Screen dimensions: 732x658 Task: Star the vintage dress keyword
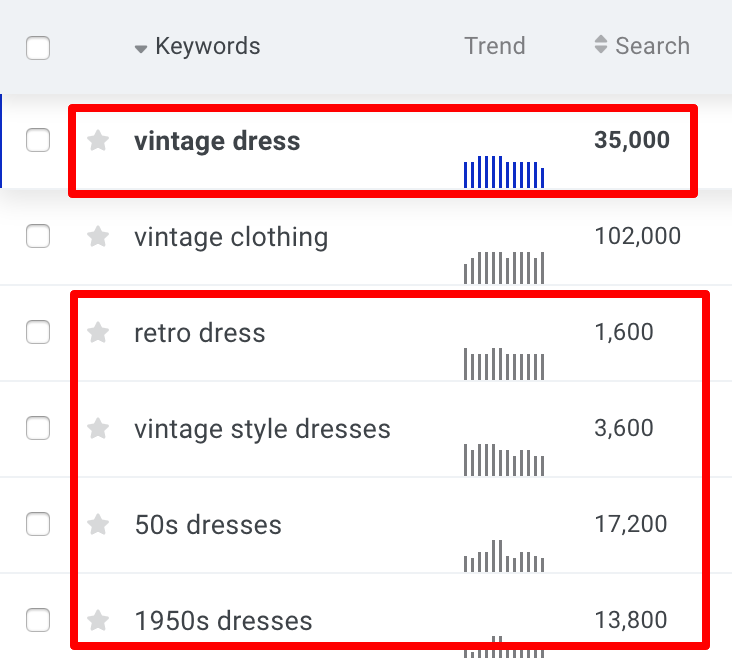[98, 141]
